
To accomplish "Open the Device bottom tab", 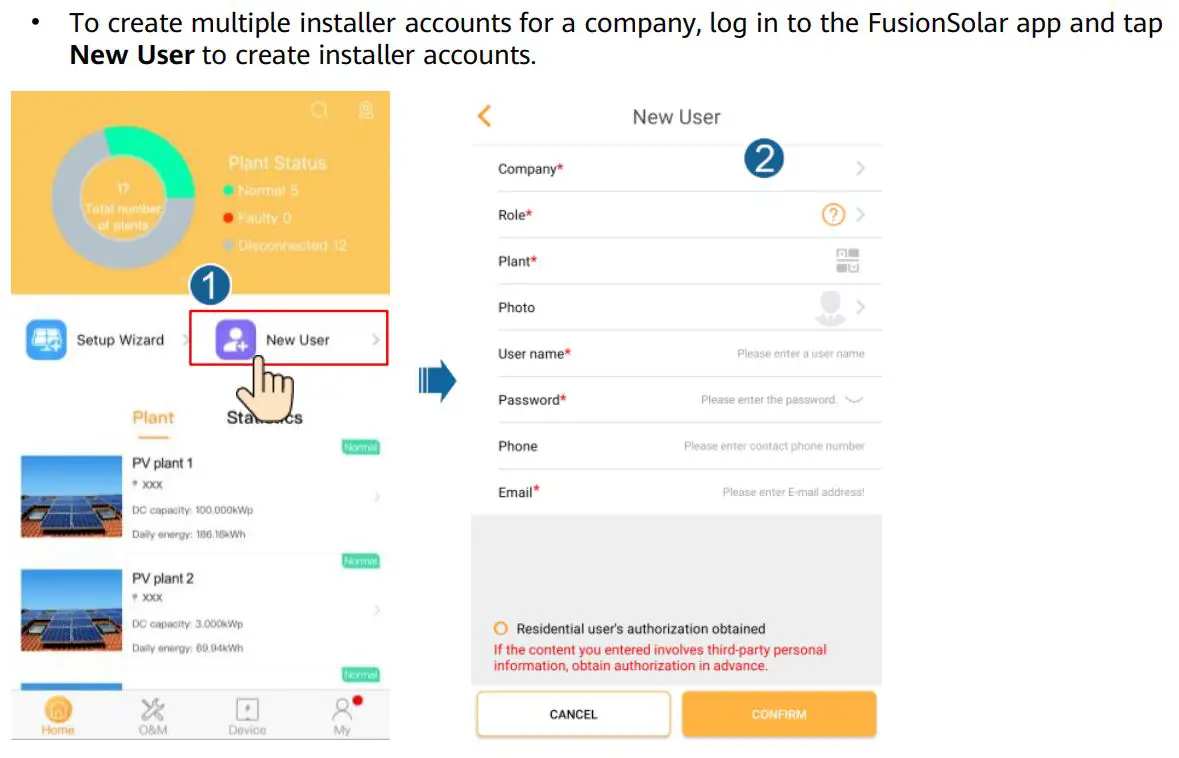I will pos(247,716).
